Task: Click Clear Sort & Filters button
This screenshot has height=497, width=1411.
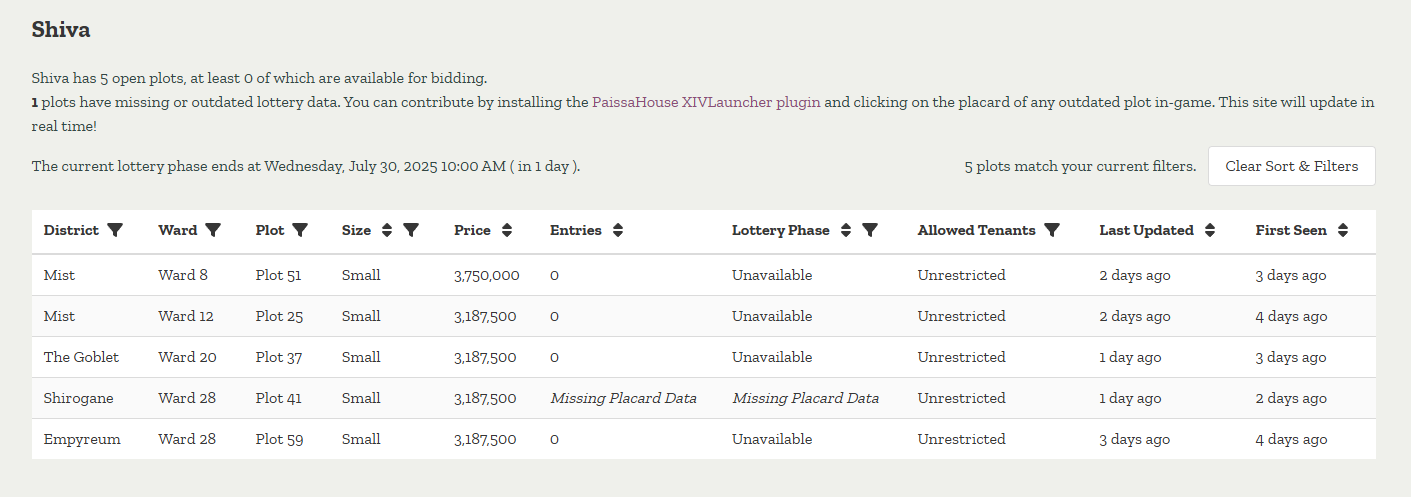Action: (1292, 166)
